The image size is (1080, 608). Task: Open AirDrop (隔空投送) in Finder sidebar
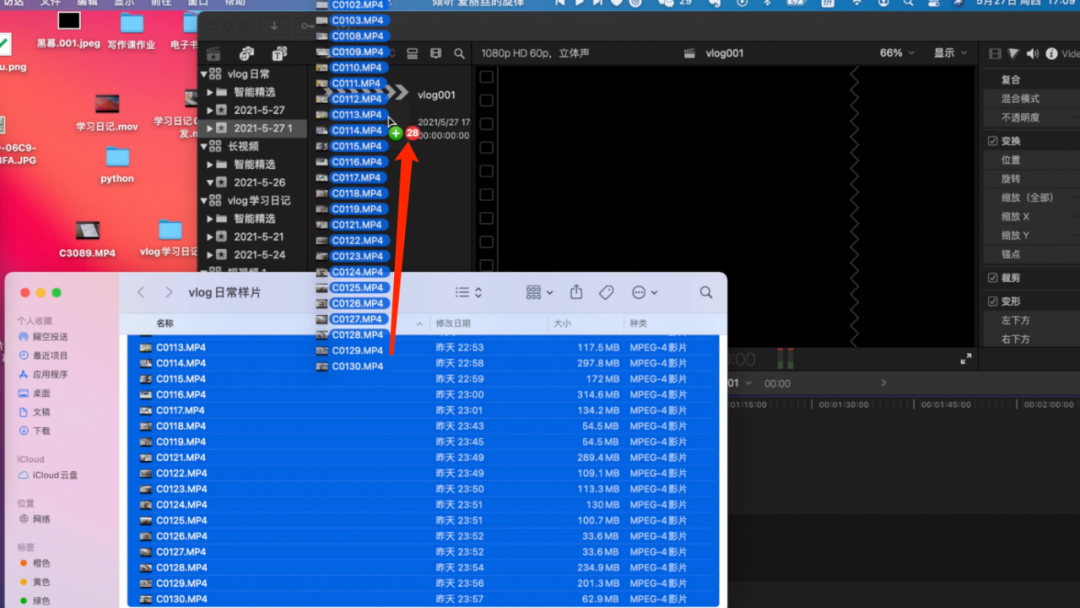pyautogui.click(x=43, y=337)
